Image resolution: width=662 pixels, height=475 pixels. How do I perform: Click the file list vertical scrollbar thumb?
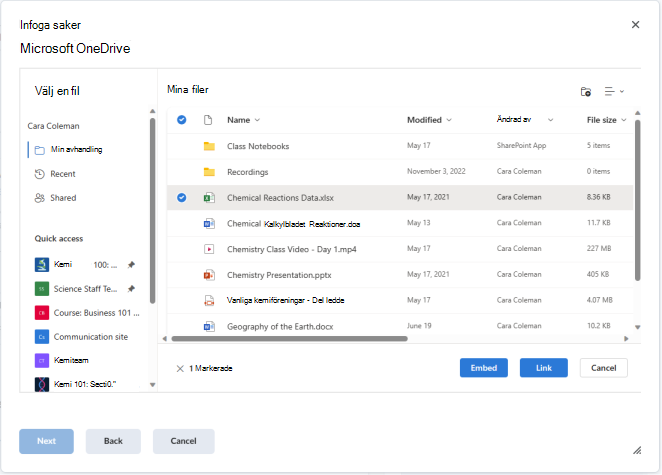click(638, 200)
